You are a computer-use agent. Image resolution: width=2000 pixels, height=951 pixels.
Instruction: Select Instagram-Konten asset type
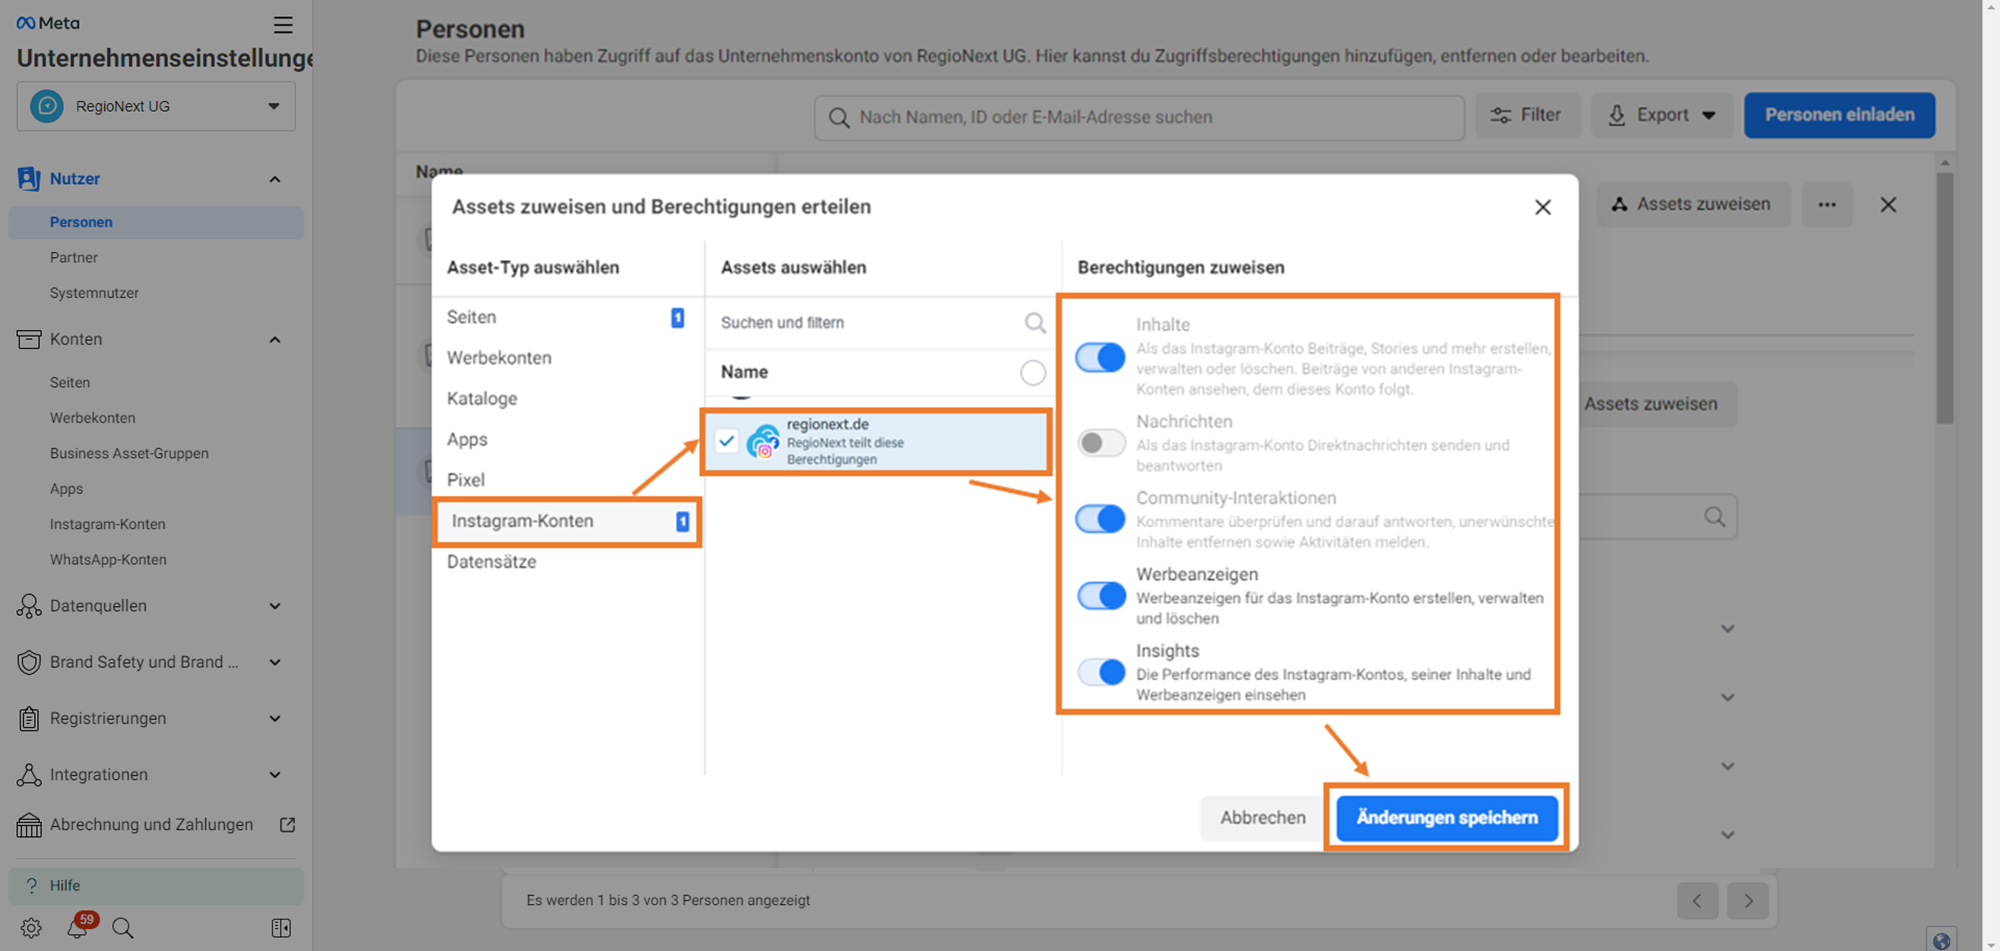point(567,521)
